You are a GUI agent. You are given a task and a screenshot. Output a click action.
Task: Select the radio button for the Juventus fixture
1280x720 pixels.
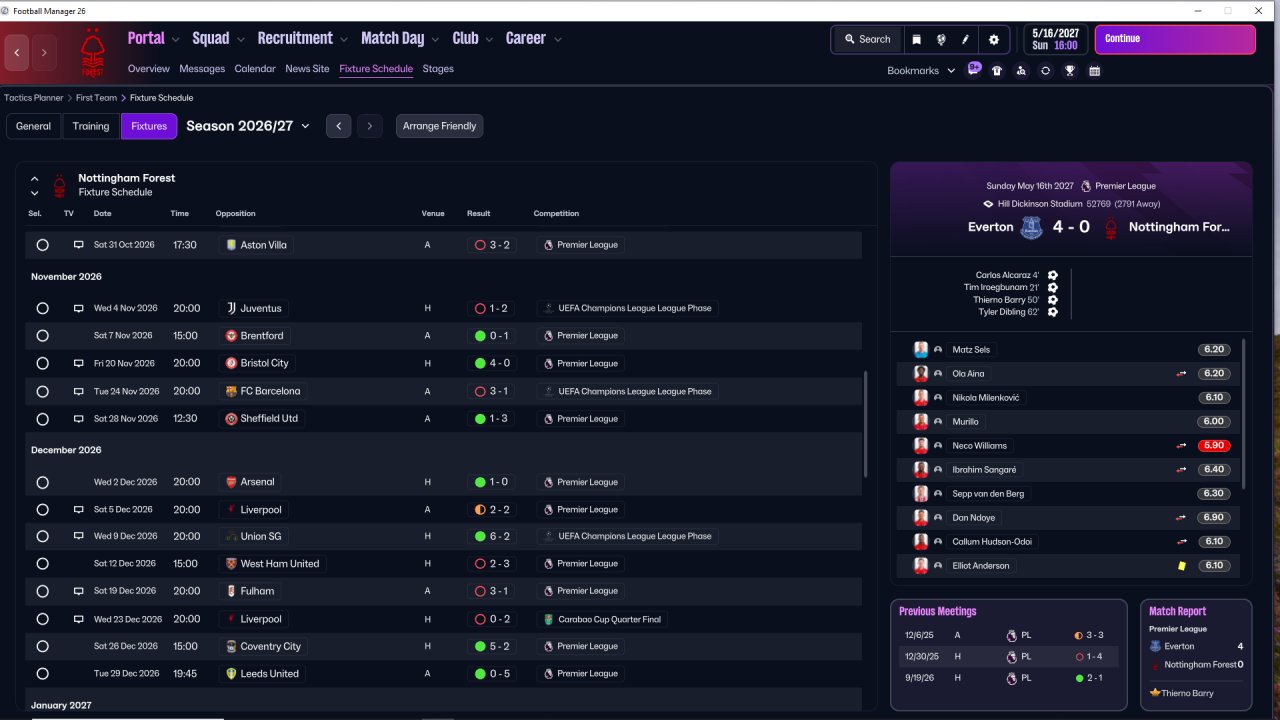[x=42, y=309]
